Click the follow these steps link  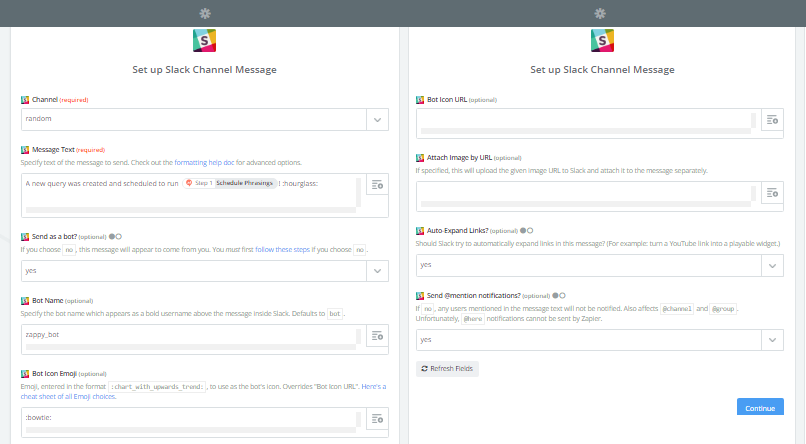coord(283,248)
